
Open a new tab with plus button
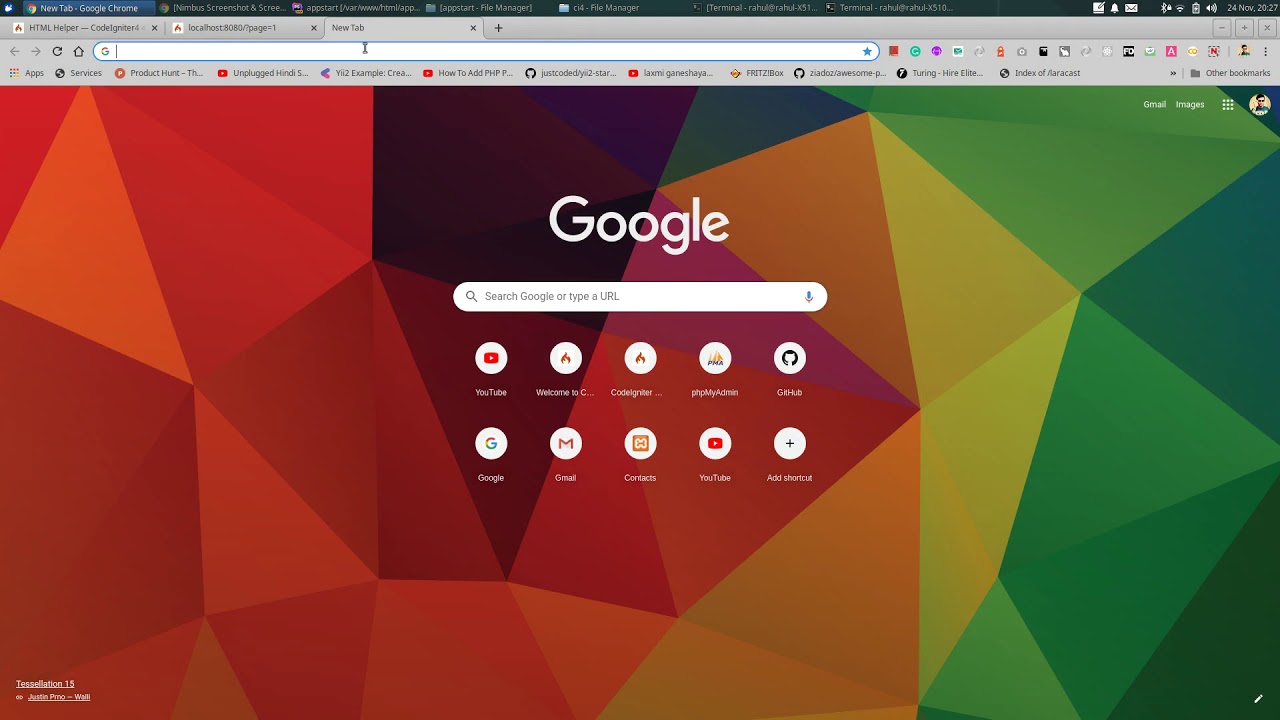click(x=498, y=28)
